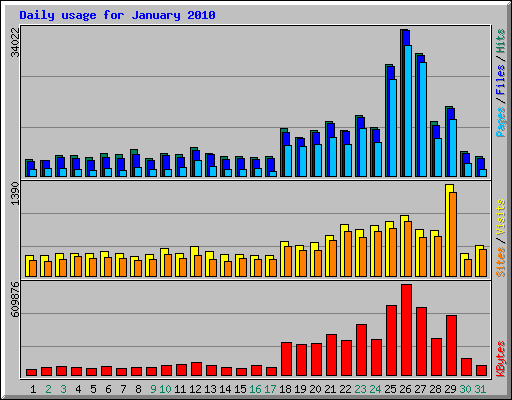
Task: Click day label 8 on the x-axis
Action: pyautogui.click(x=138, y=389)
